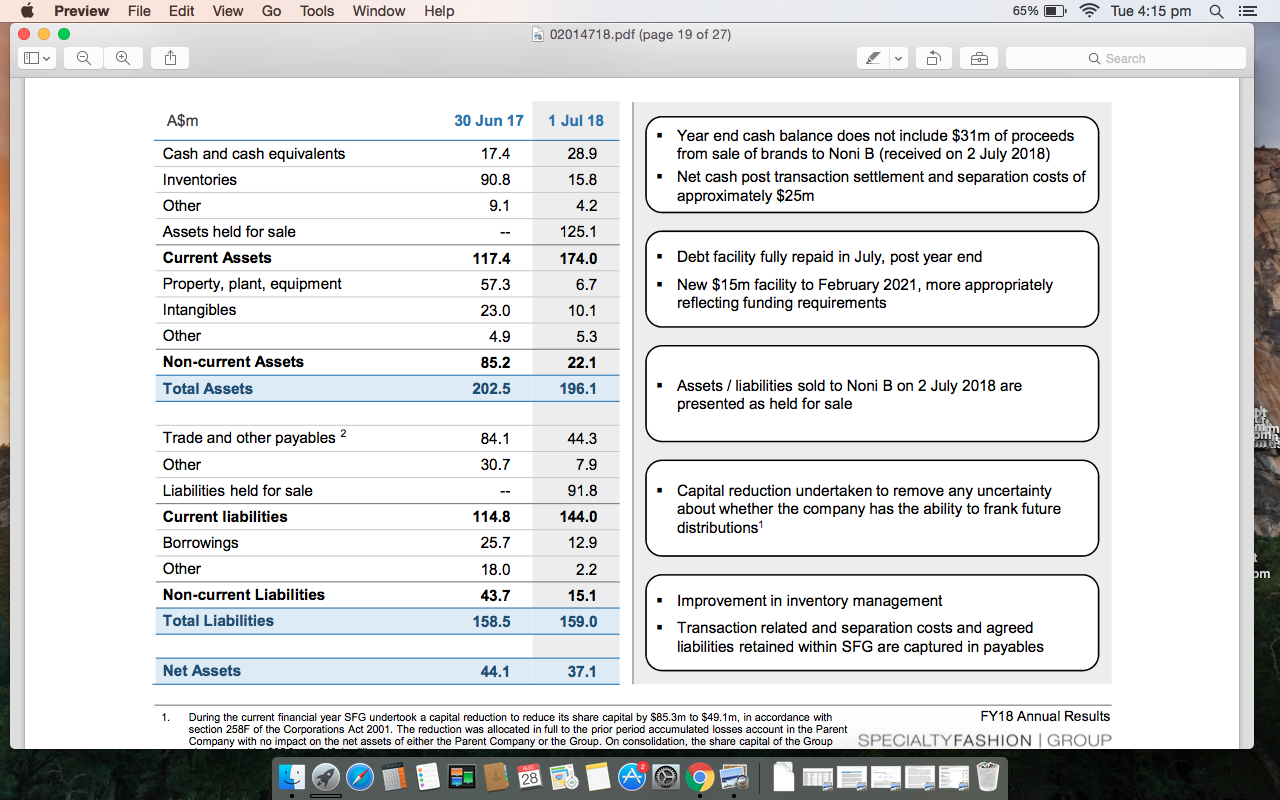Click the 'Assets held for sale' label
The width and height of the screenshot is (1280, 800).
coord(229,232)
